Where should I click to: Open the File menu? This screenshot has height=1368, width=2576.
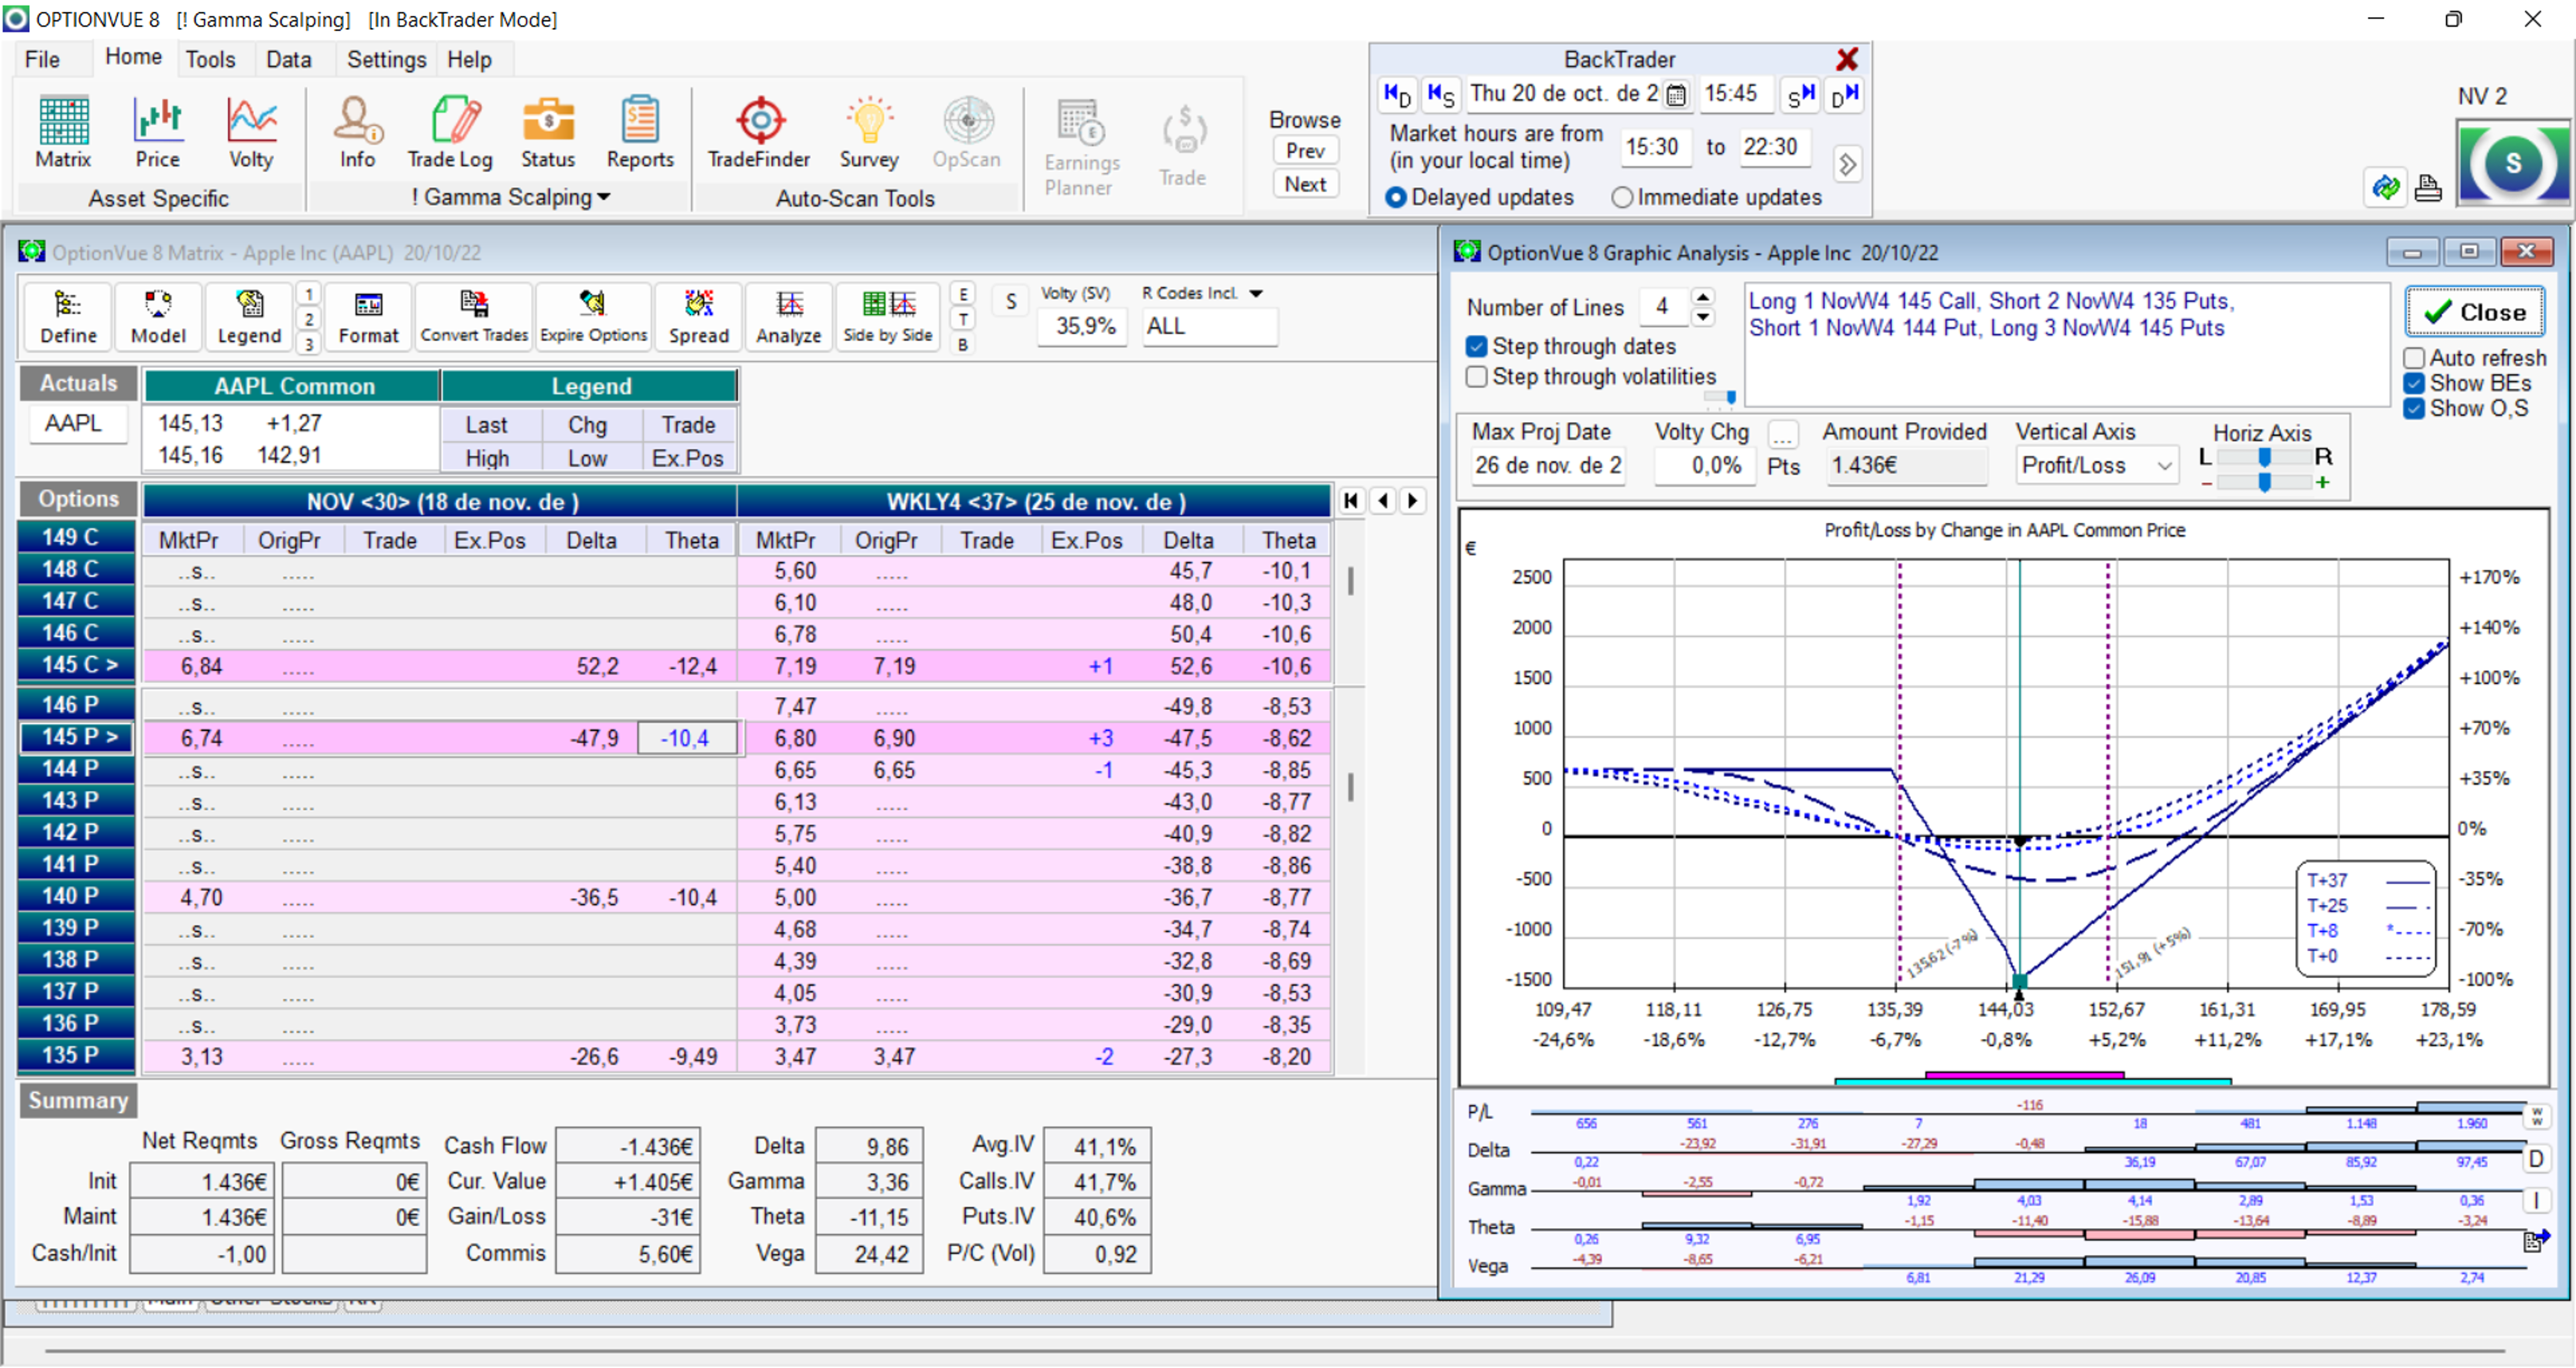[x=42, y=59]
